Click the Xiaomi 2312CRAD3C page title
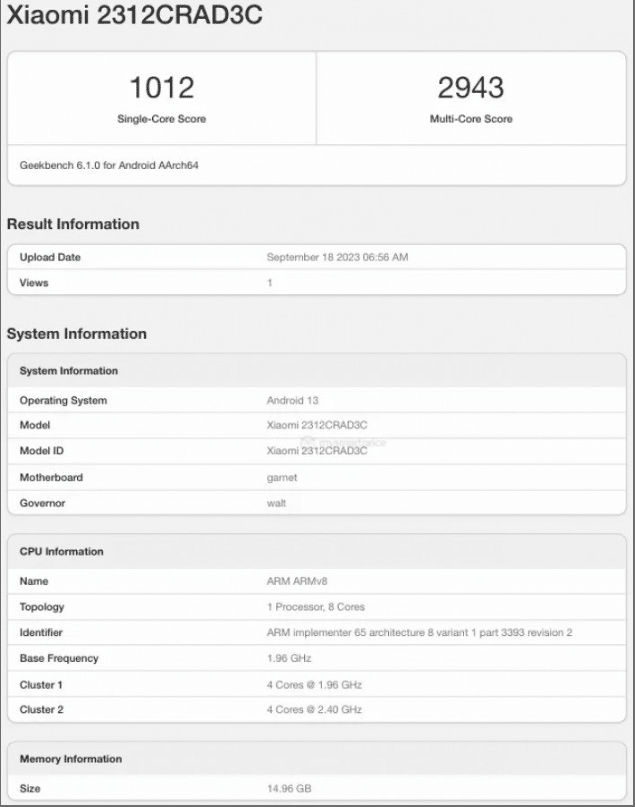 click(x=134, y=14)
